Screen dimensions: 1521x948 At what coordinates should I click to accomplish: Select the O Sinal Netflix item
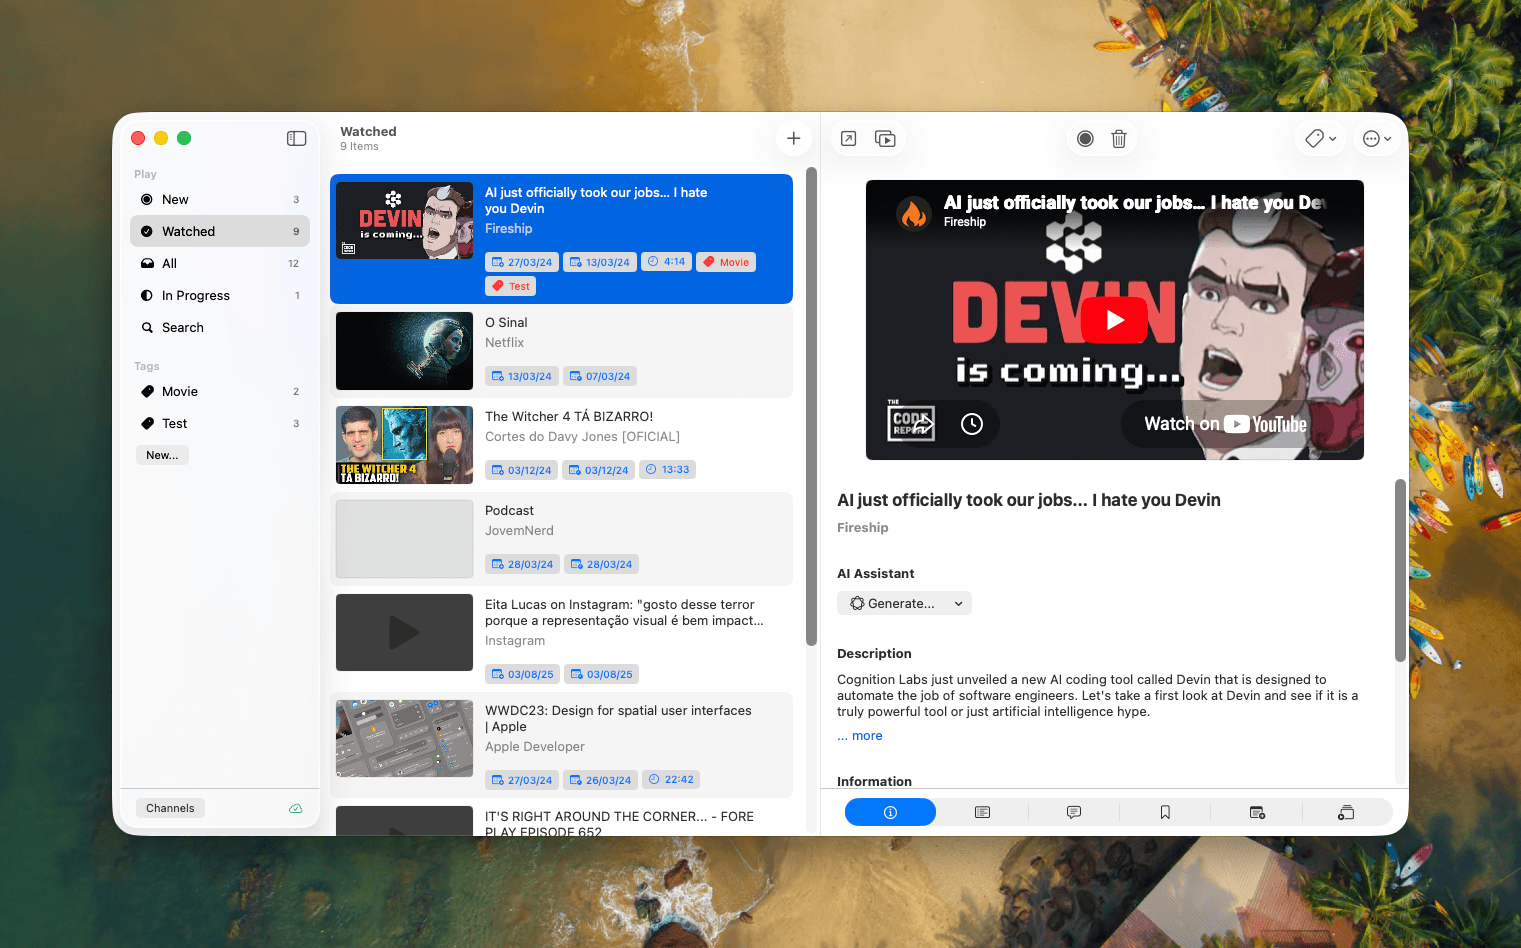pos(561,352)
